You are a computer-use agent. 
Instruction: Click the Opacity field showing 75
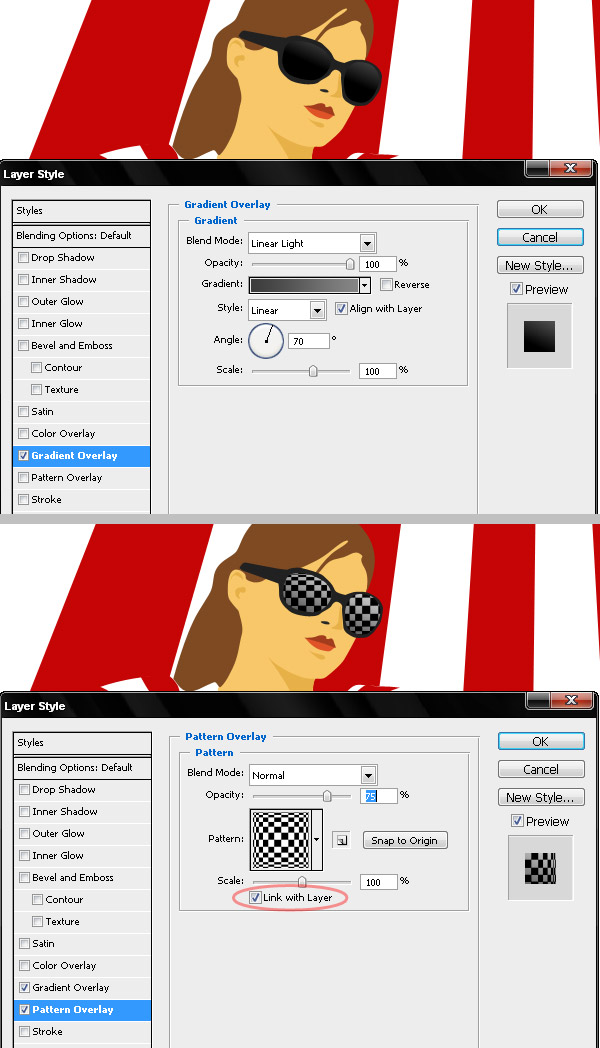click(x=379, y=796)
